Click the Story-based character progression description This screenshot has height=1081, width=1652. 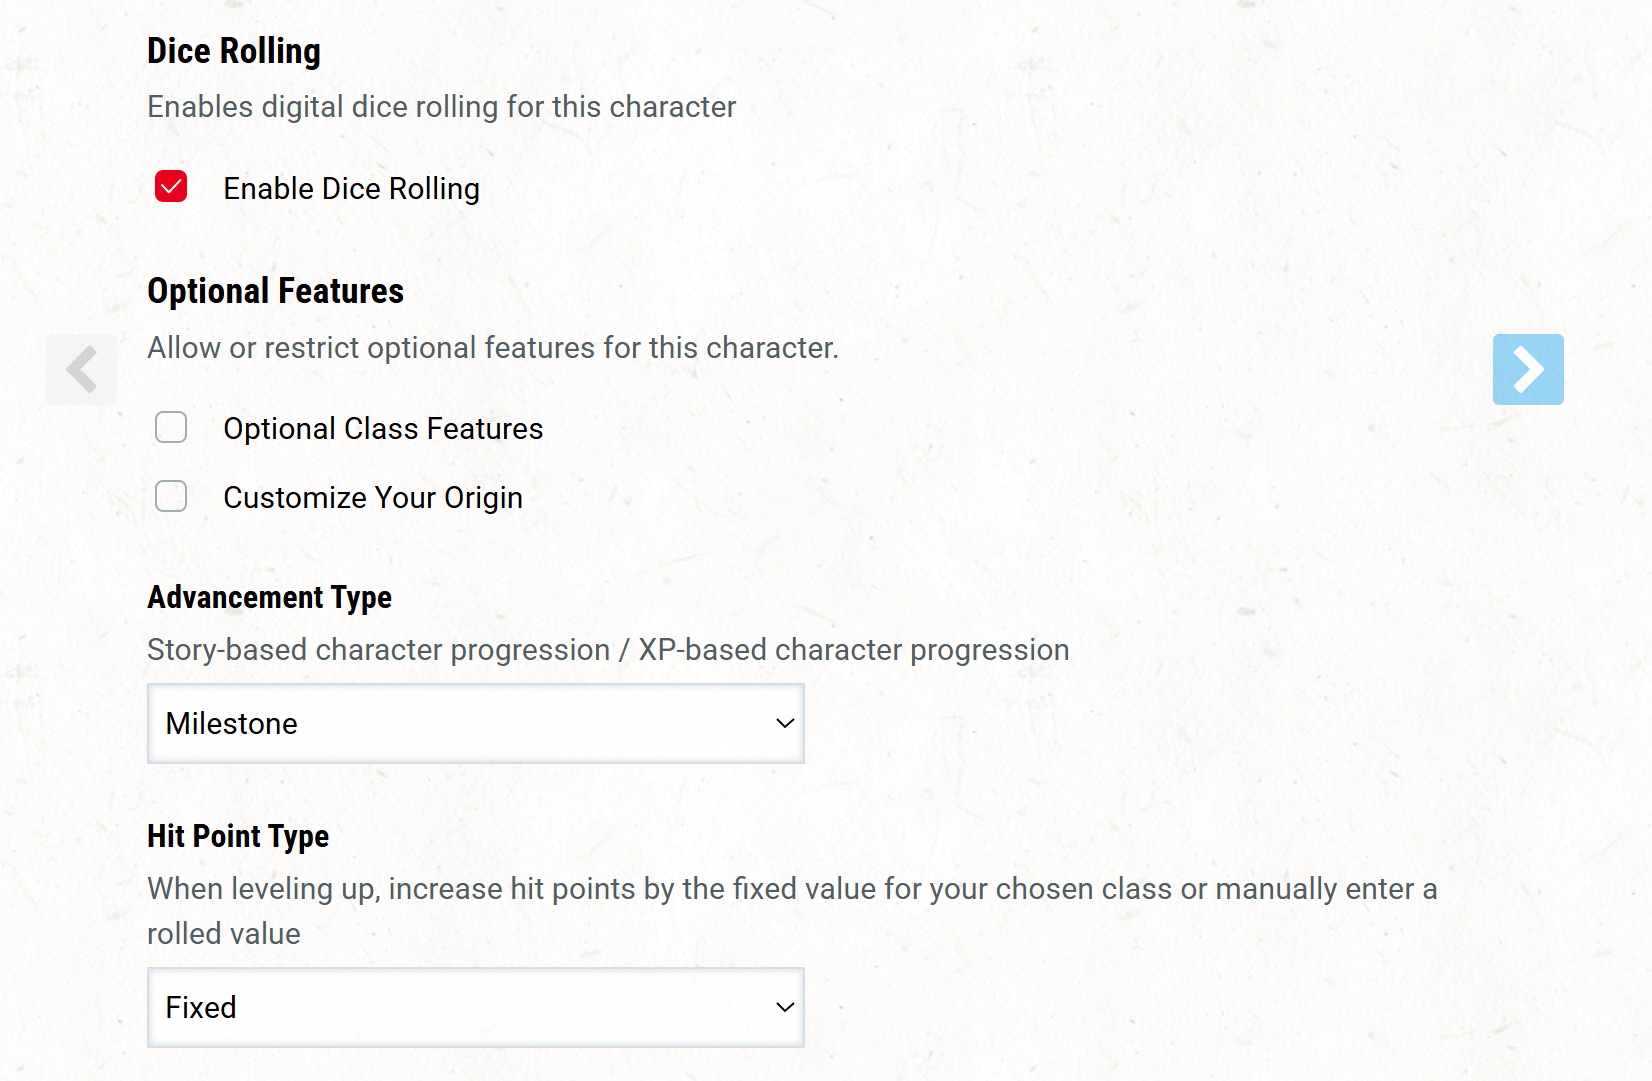[x=608, y=650]
